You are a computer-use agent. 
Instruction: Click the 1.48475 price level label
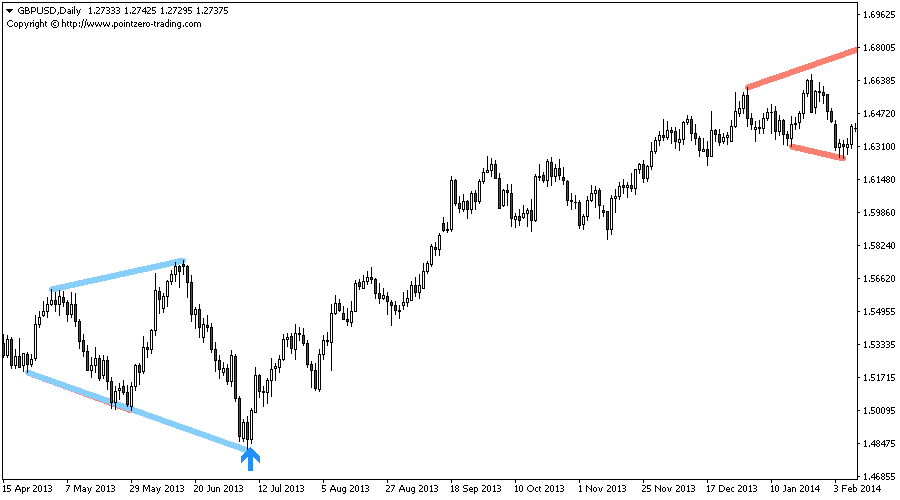(x=878, y=444)
